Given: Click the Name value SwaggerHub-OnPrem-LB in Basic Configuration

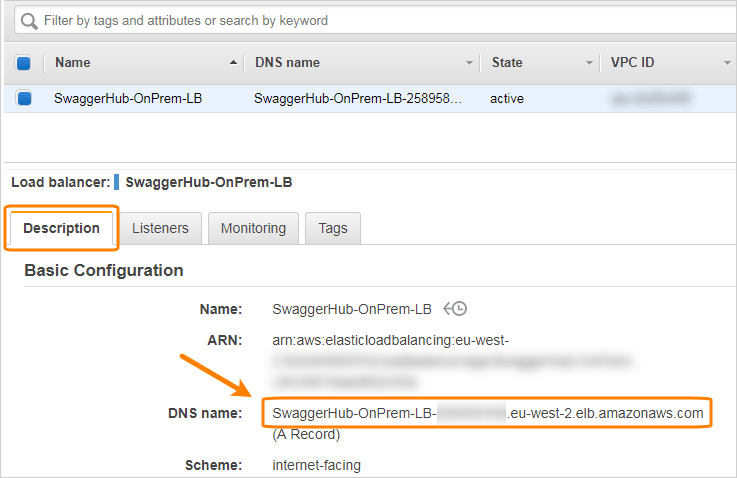Looking at the screenshot, I should (x=352, y=309).
